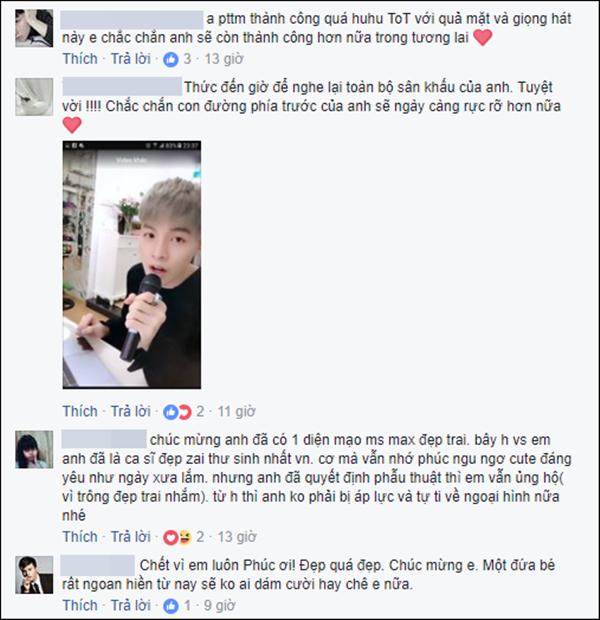Click the '11 giờ' timestamp of photo comment
The image size is (600, 620).
pos(237,412)
